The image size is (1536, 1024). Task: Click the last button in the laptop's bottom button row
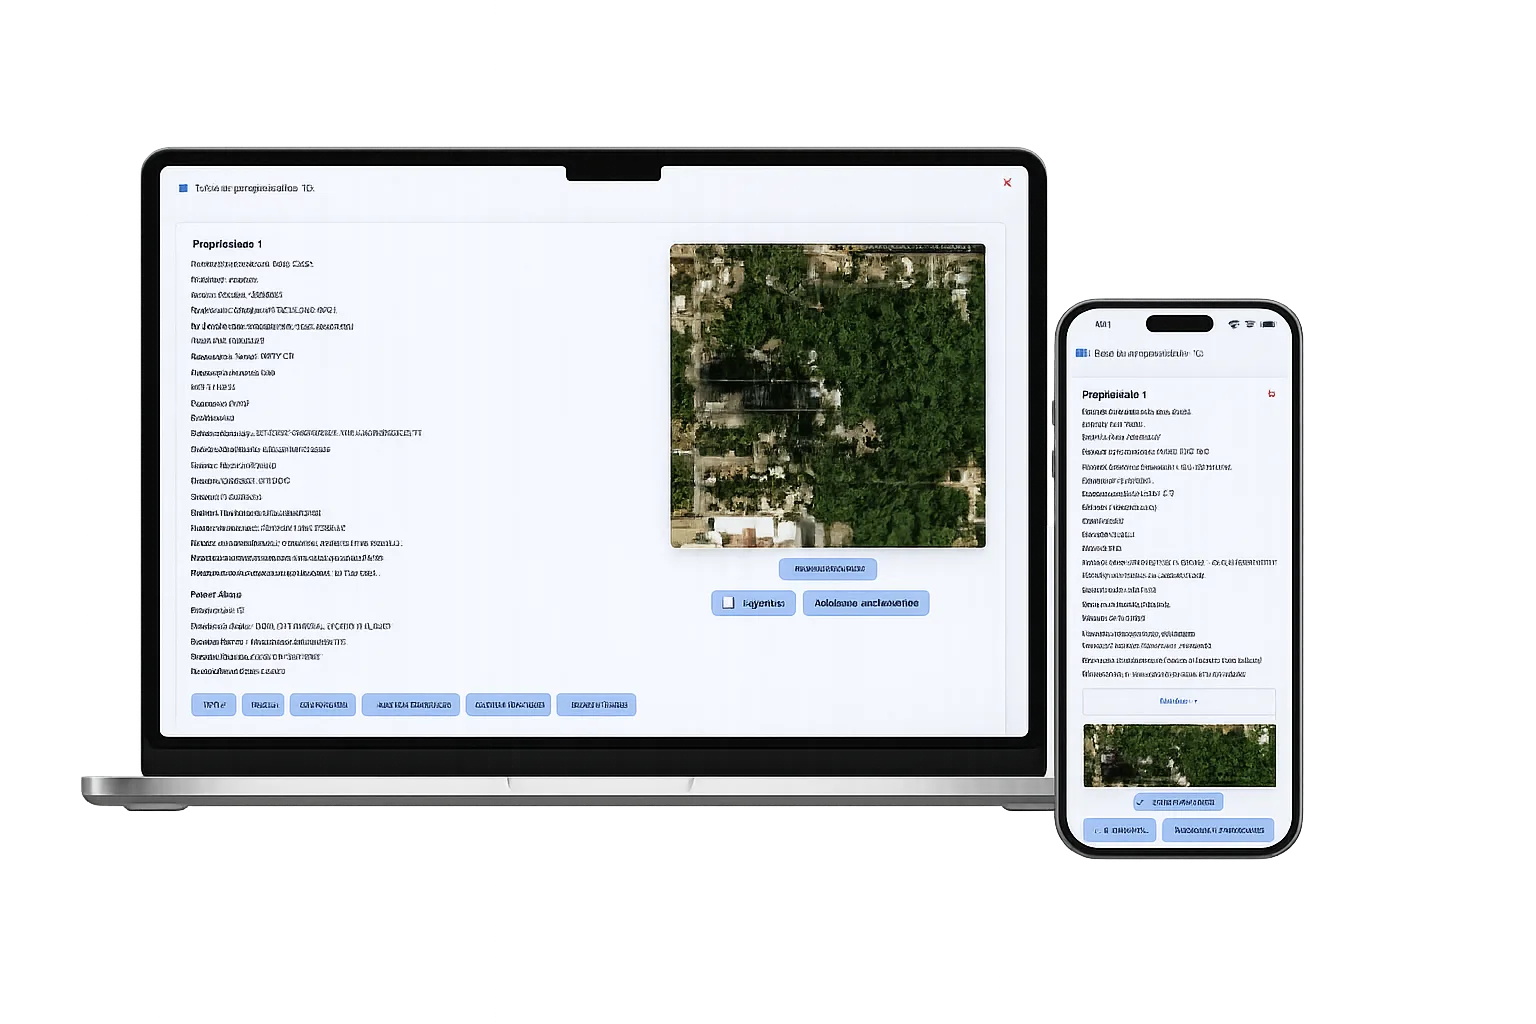coord(597,705)
